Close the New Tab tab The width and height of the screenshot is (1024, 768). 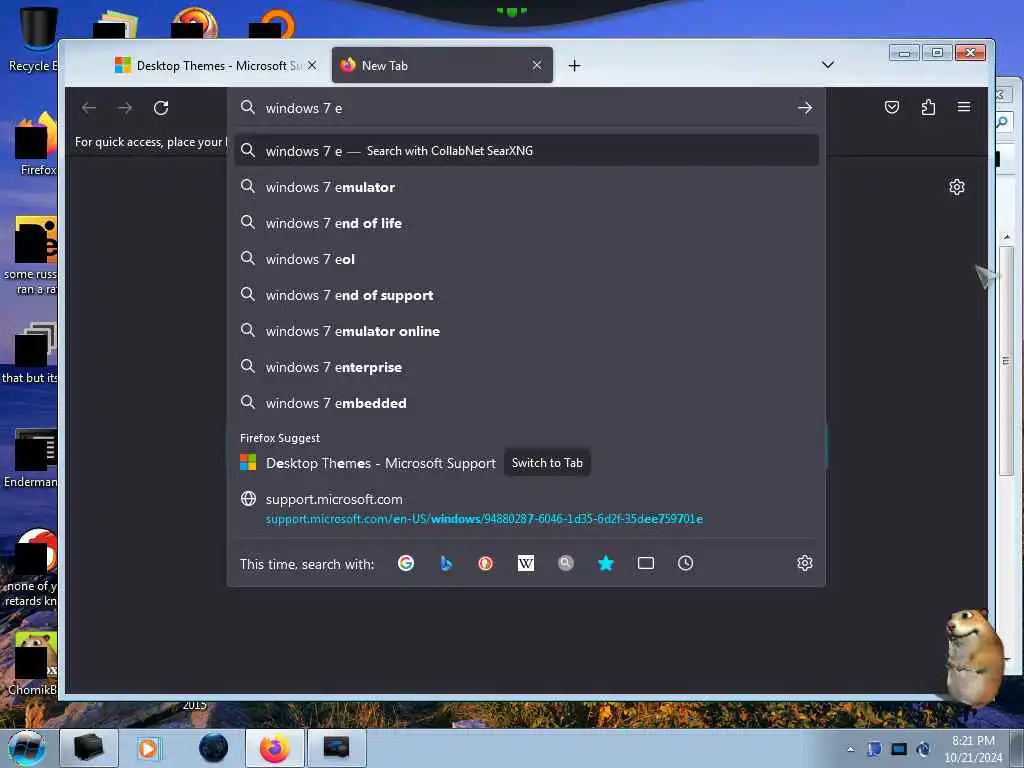pyautogui.click(x=537, y=65)
